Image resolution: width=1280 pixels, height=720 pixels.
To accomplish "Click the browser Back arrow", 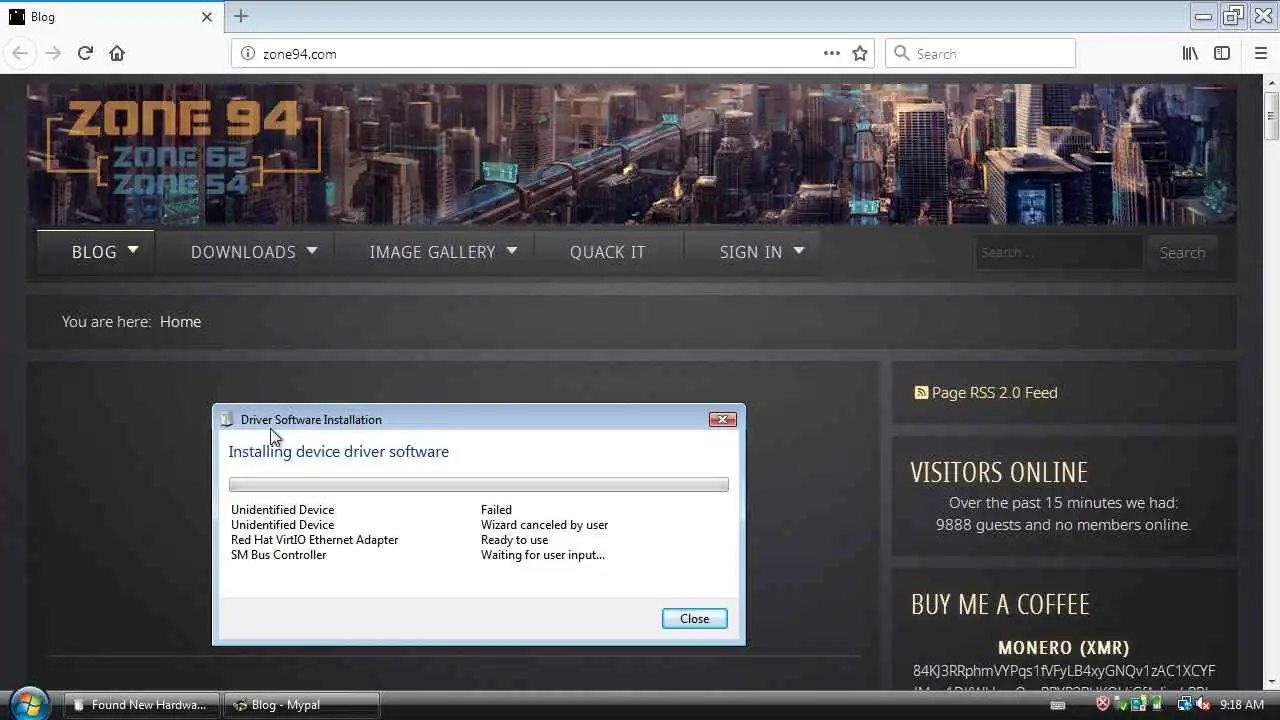I will 20,53.
